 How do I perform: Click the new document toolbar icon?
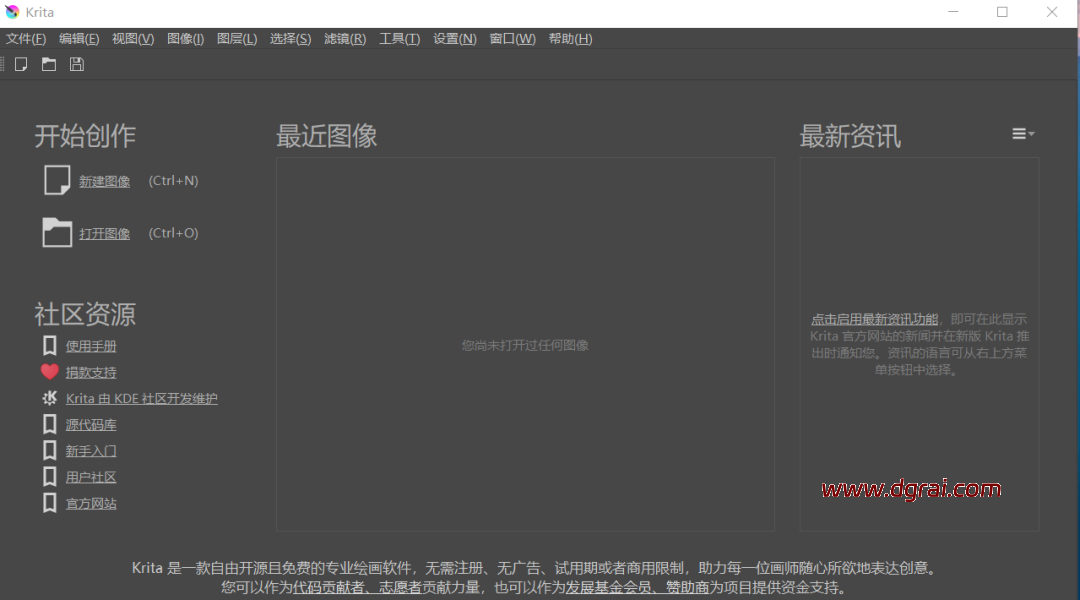tap(20, 64)
